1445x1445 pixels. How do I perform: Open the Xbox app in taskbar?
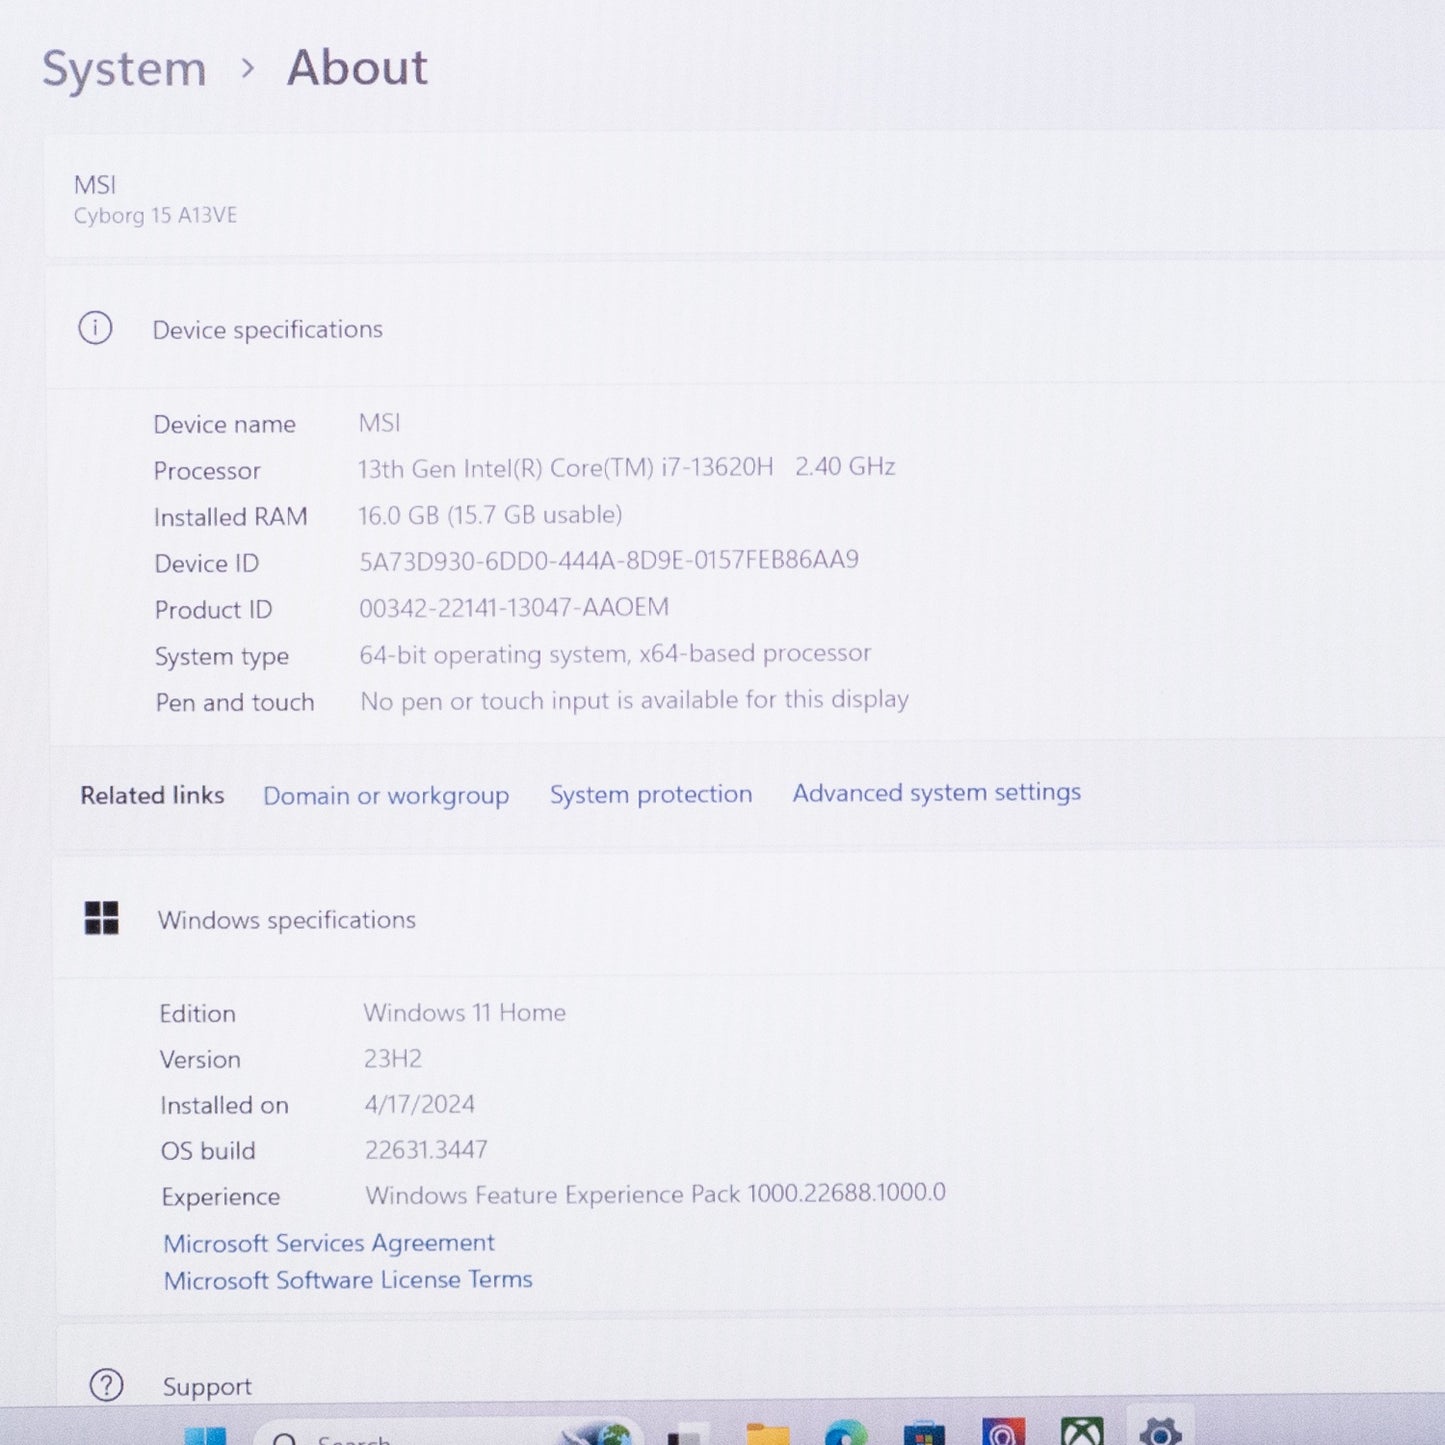[1082, 1433]
